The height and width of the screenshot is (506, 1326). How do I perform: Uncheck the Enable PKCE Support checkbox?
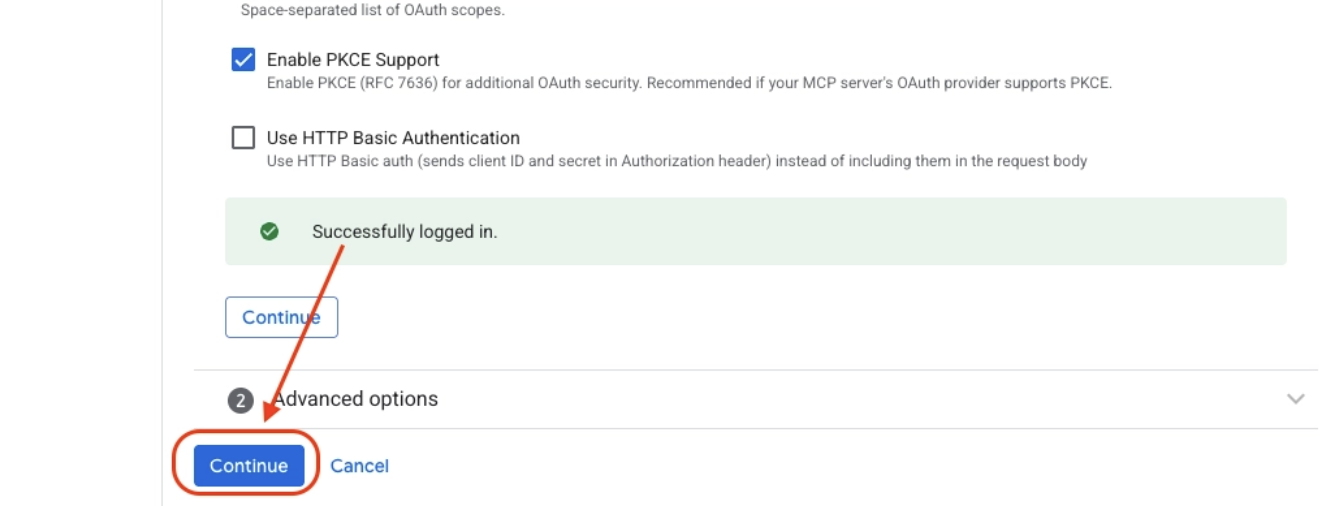(243, 60)
